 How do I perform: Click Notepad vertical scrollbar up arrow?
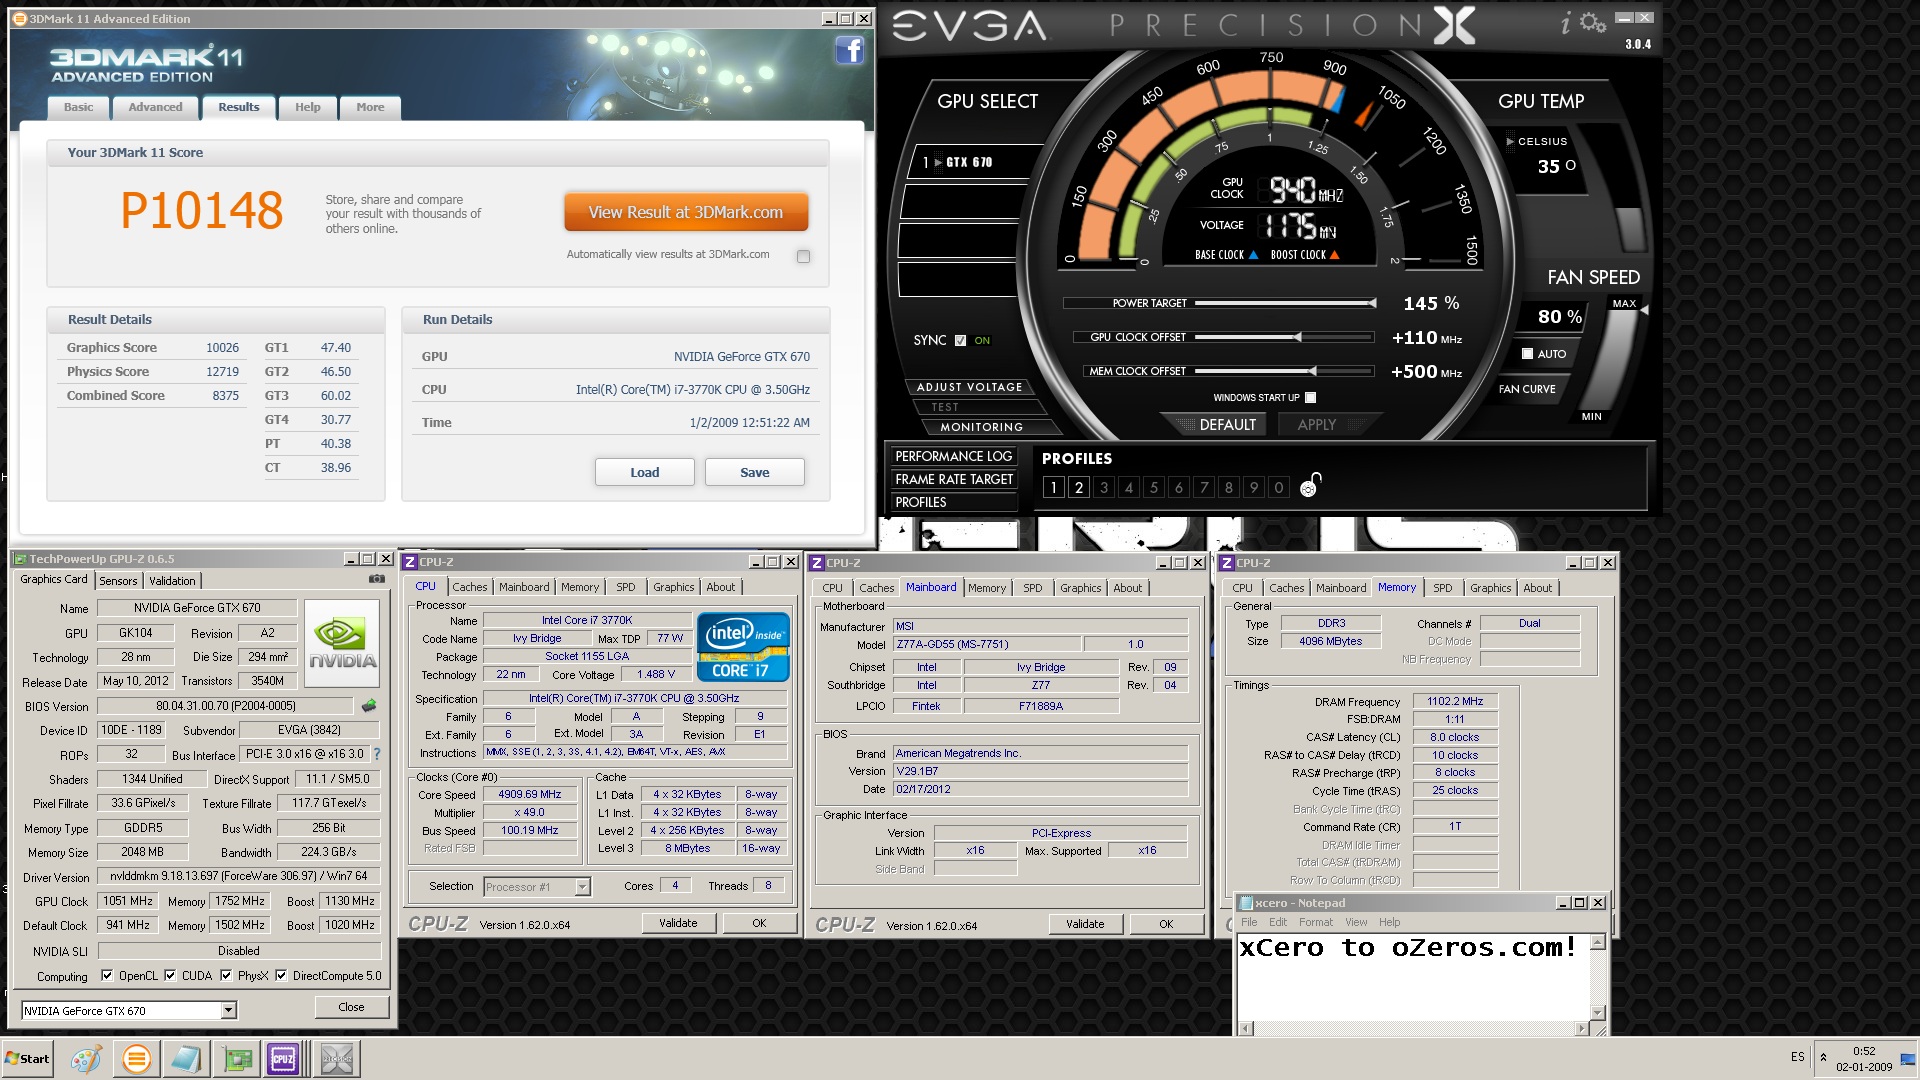pyautogui.click(x=1597, y=942)
